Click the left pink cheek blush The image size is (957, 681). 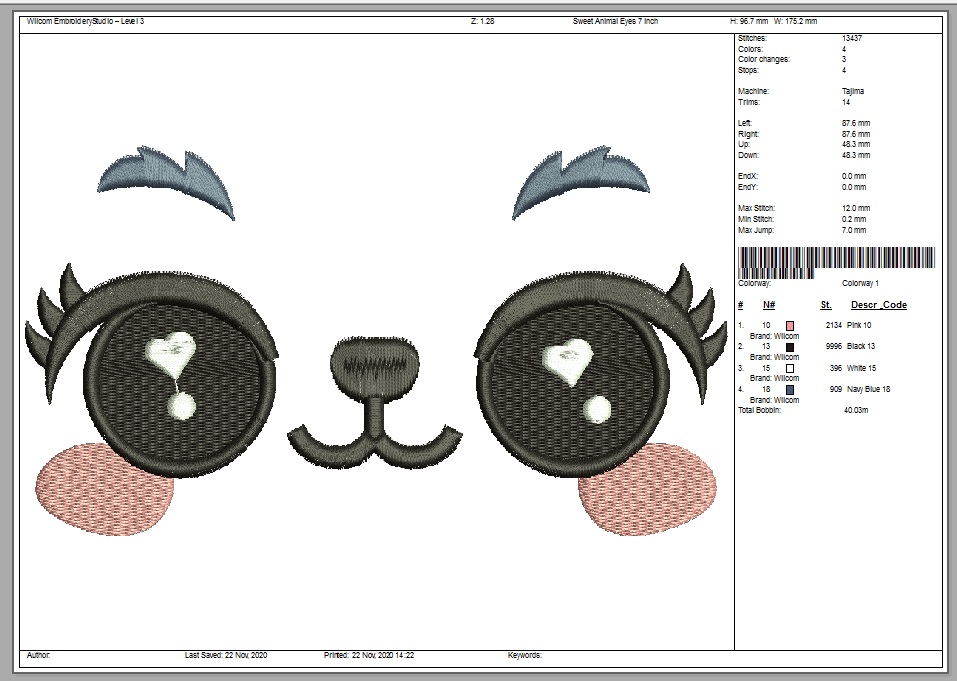pyautogui.click(x=103, y=490)
